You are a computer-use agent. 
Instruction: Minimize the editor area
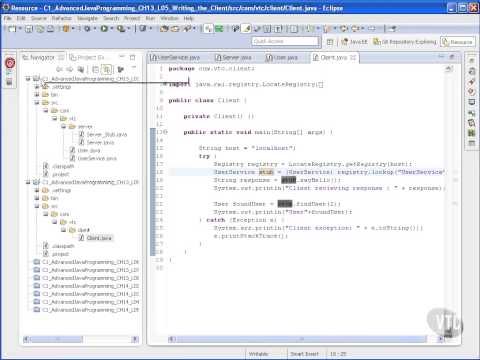(441, 57)
